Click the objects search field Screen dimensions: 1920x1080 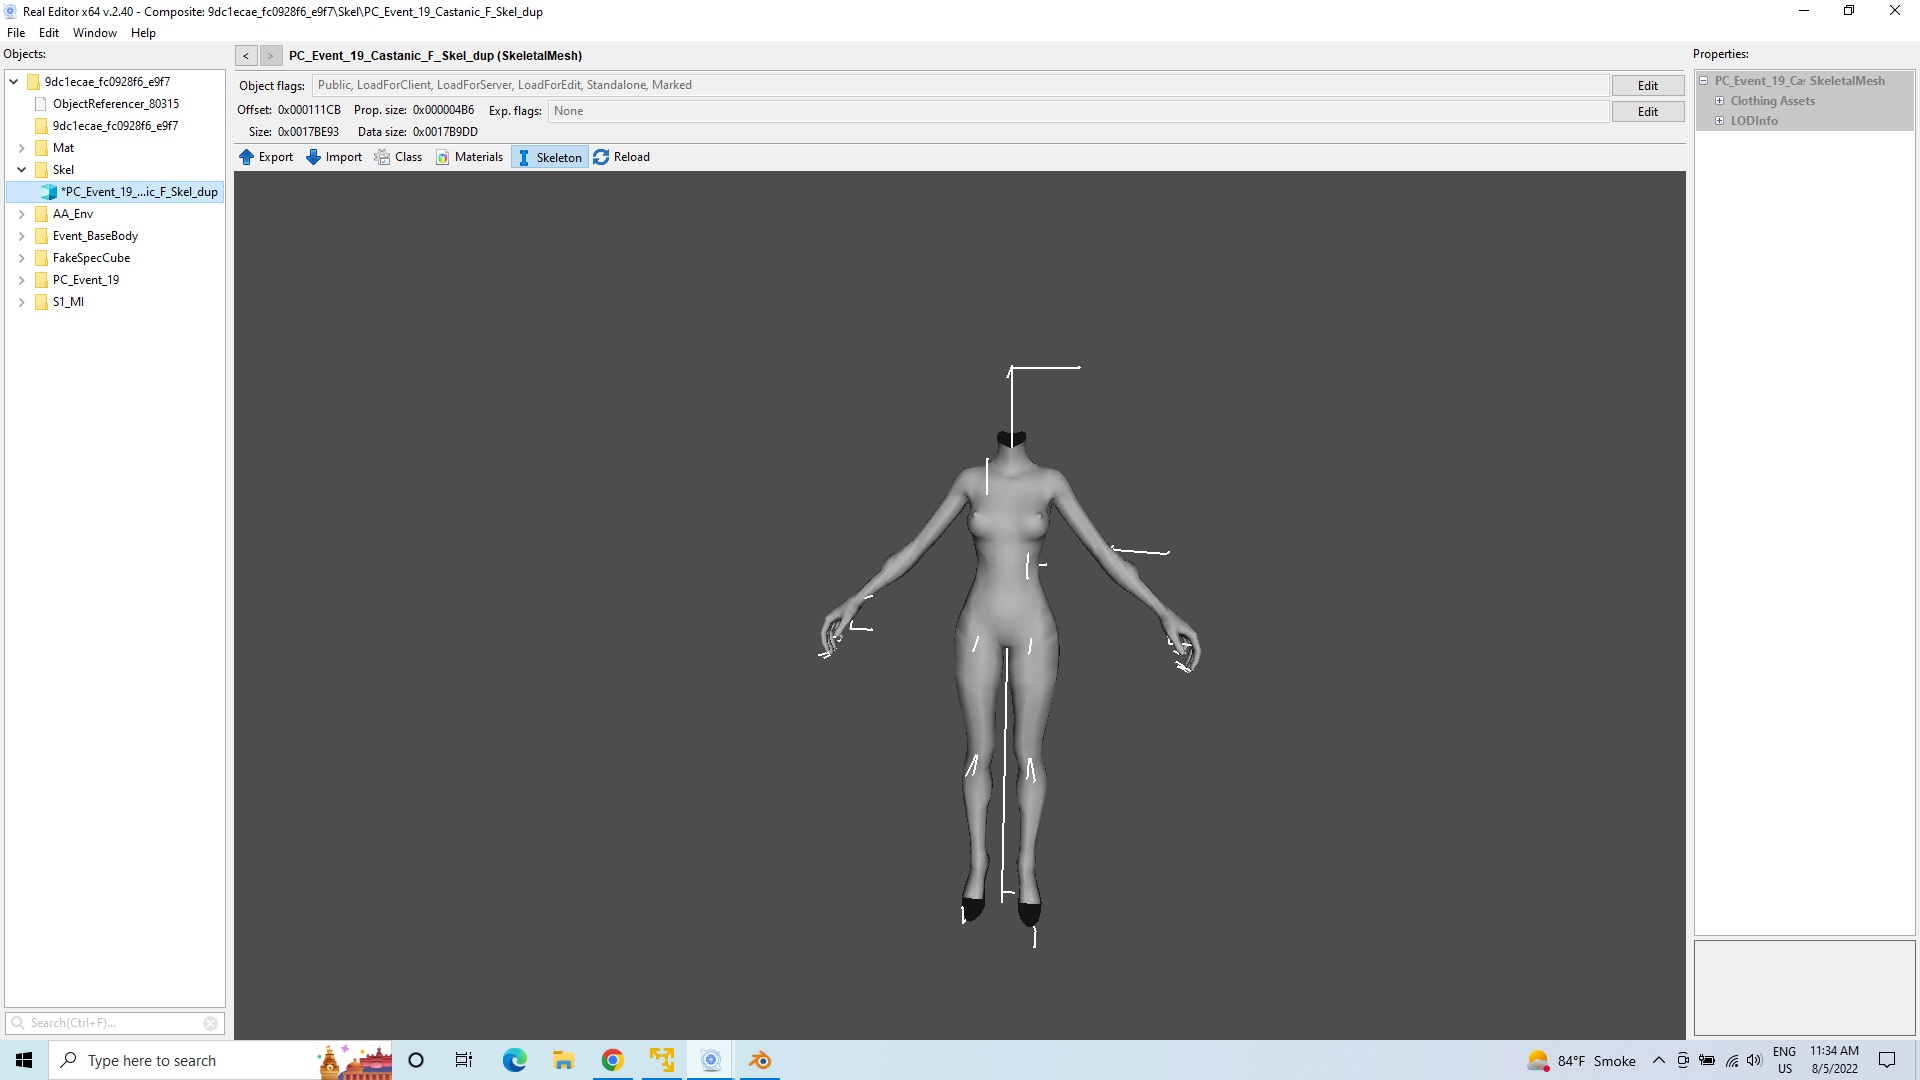(112, 1023)
